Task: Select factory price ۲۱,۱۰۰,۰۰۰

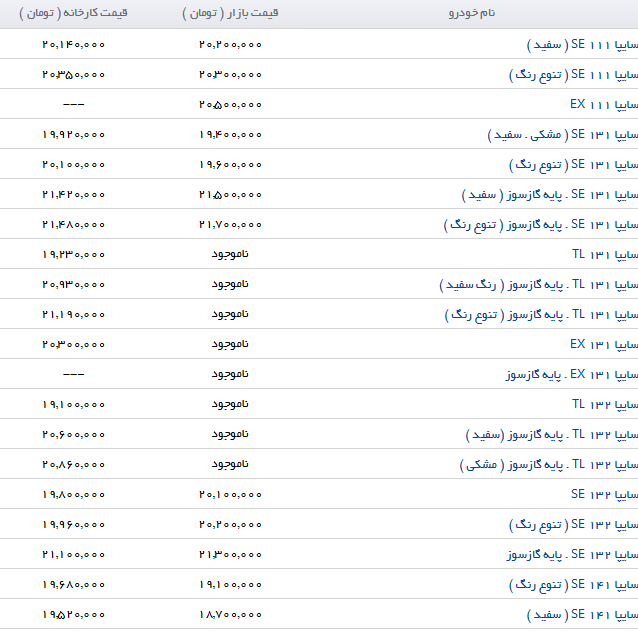Action: coord(73,554)
